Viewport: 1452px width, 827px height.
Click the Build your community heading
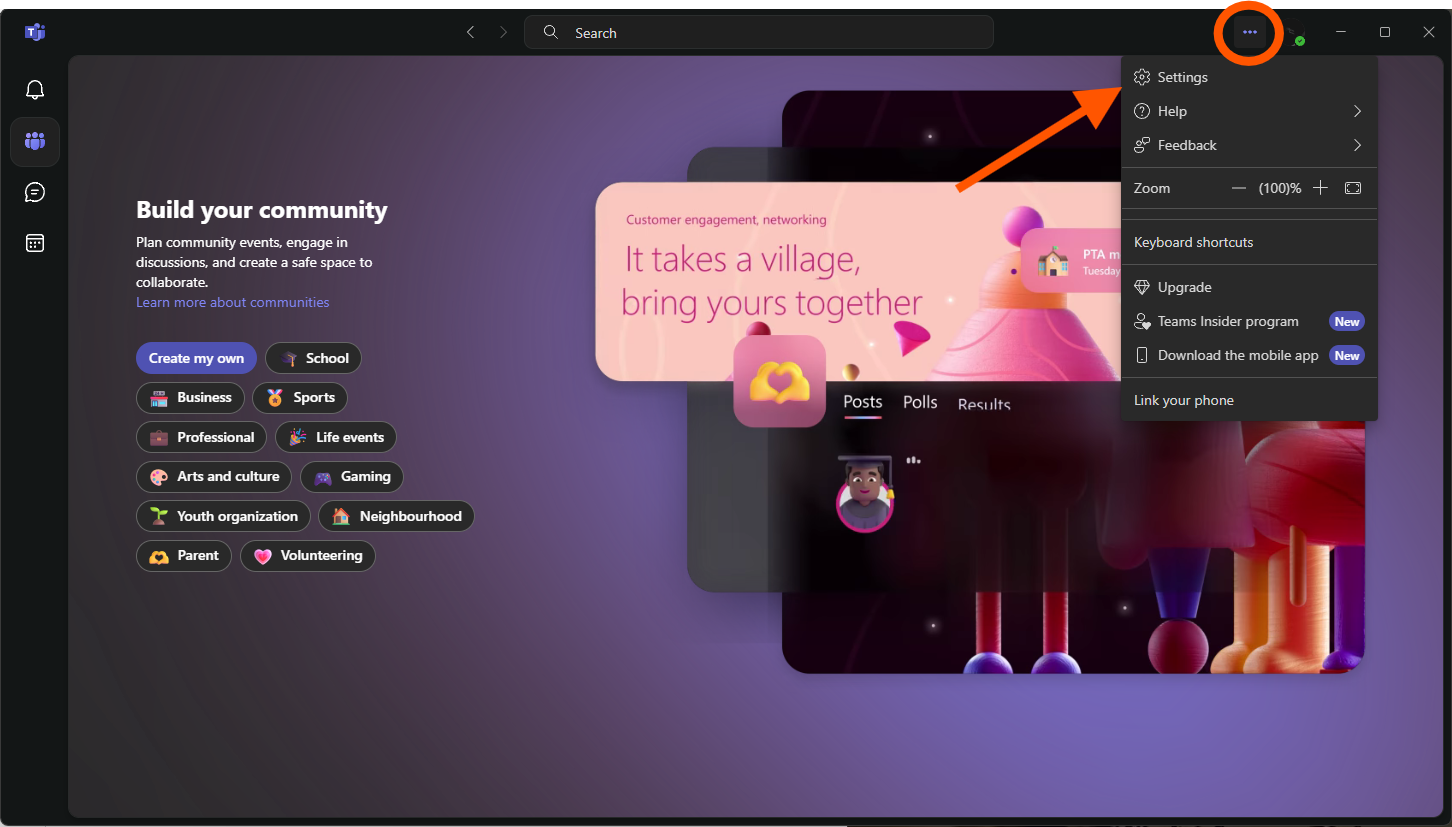[x=262, y=210]
